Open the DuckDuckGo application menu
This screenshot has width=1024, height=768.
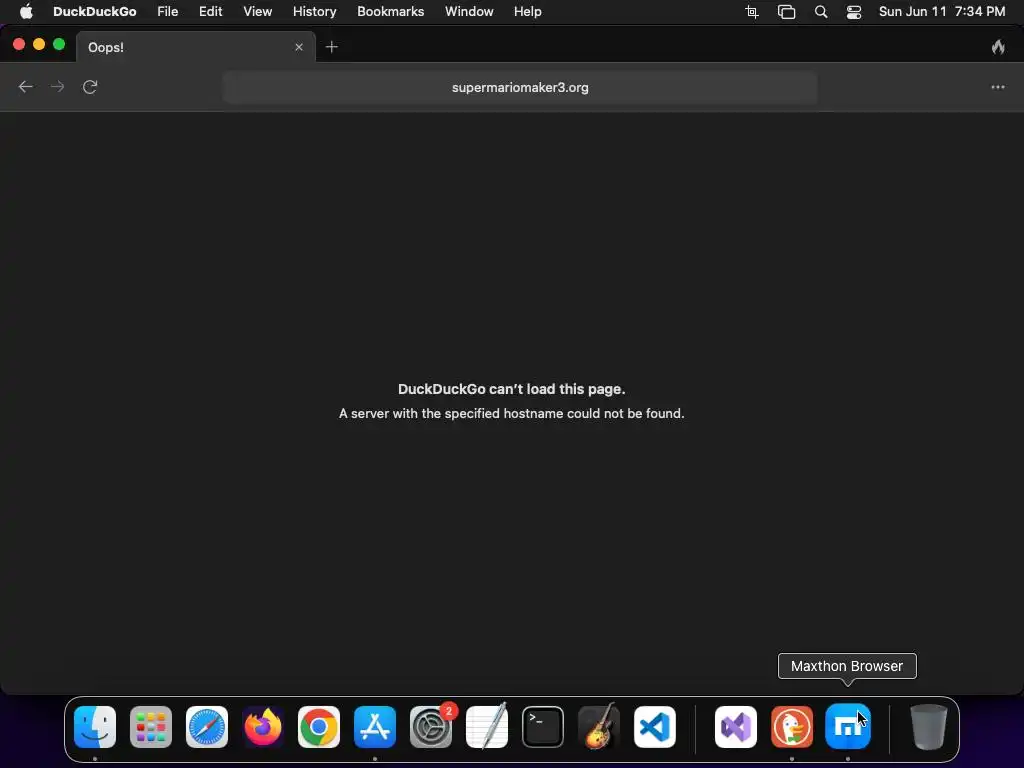95,12
